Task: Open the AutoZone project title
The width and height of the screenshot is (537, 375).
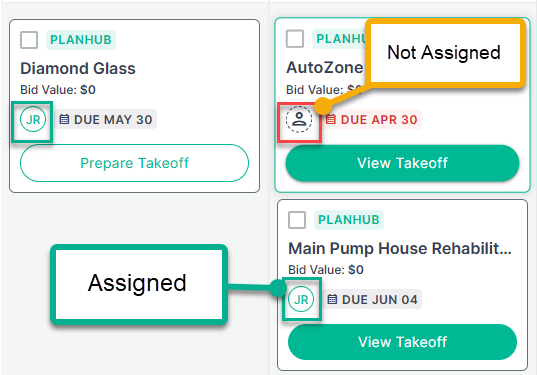Action: (x=324, y=67)
